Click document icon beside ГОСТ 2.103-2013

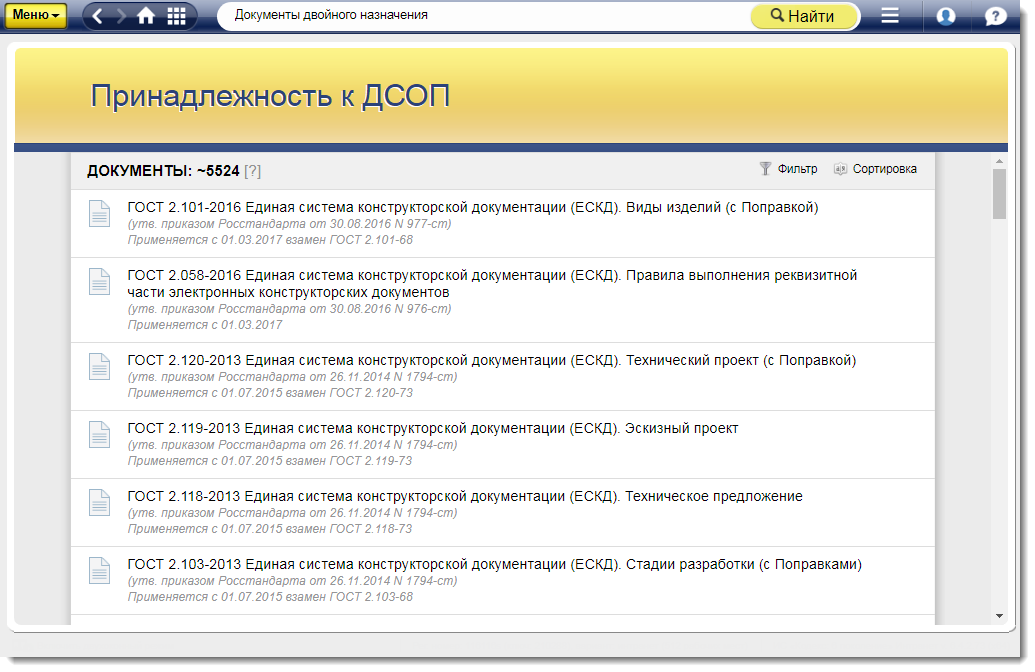[x=100, y=570]
